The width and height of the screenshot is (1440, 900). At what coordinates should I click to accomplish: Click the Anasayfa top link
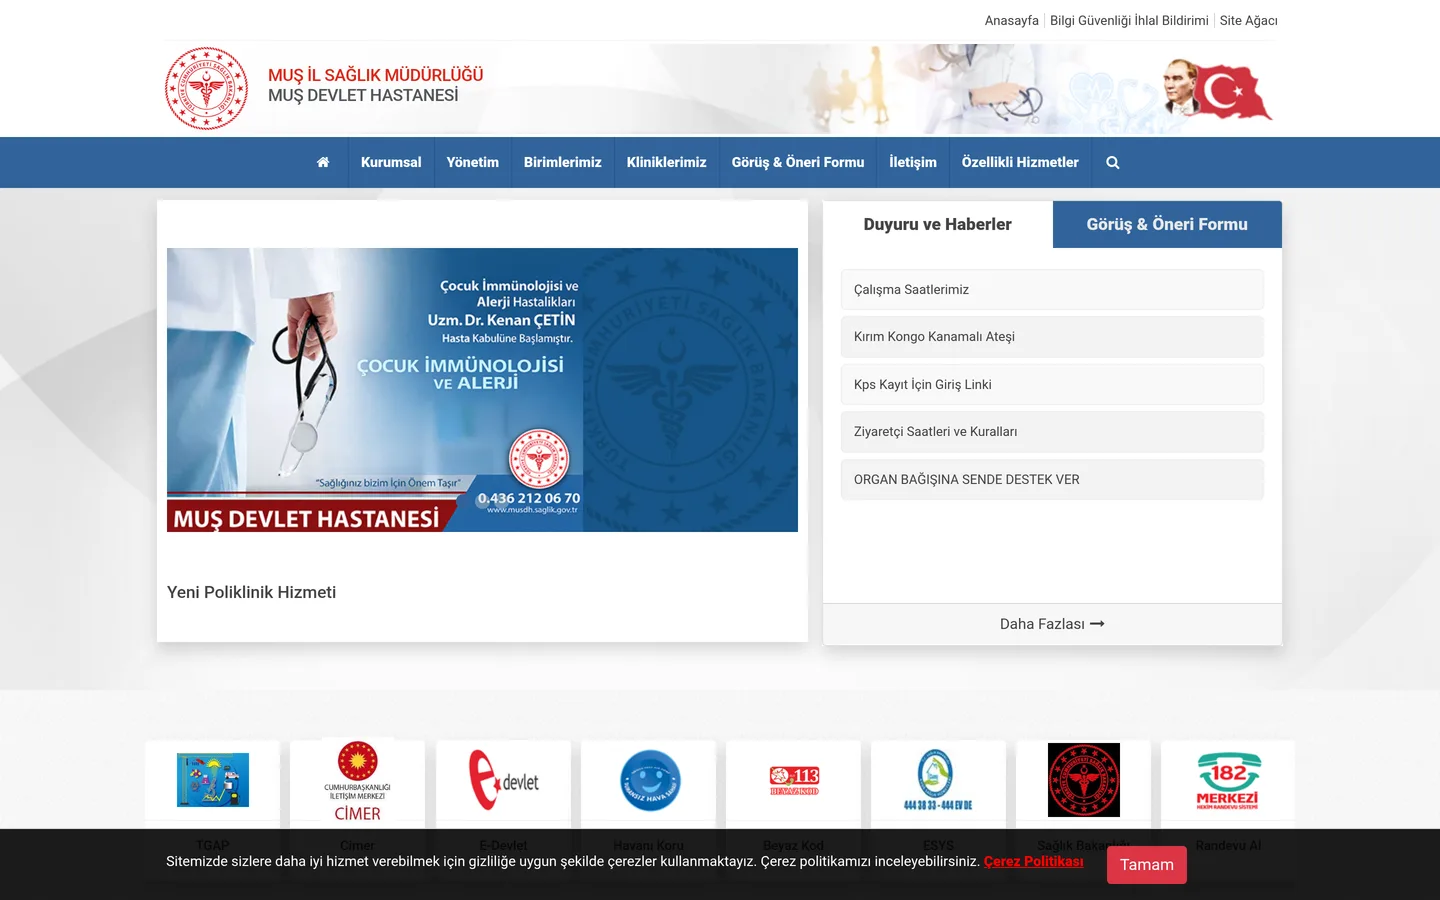click(x=1012, y=20)
